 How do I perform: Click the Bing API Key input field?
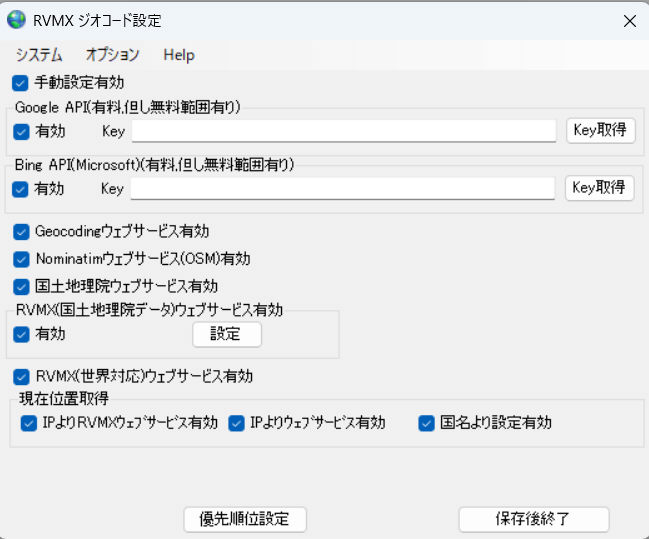[x=342, y=188]
